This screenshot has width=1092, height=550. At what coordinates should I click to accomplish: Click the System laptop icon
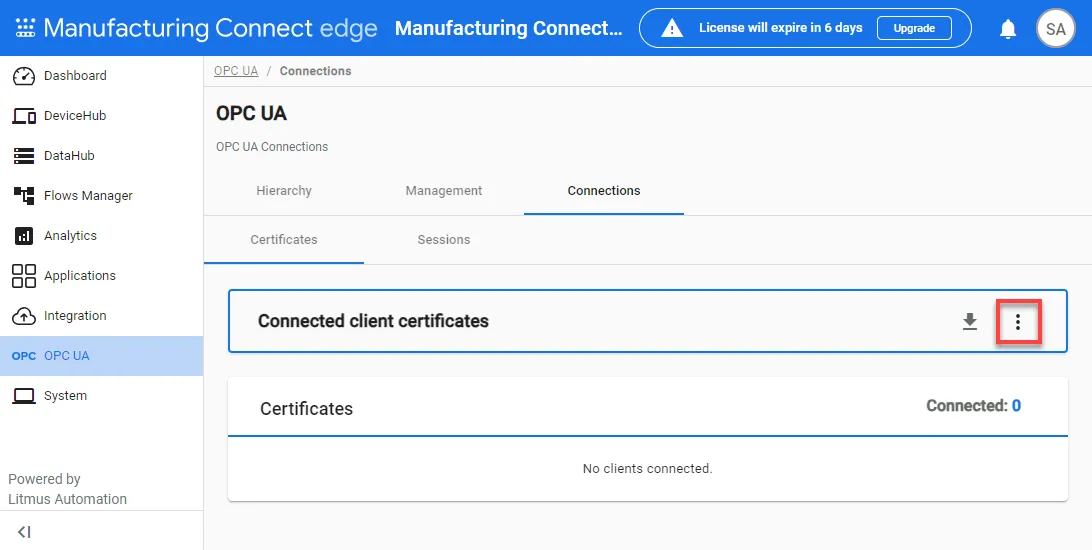[24, 396]
